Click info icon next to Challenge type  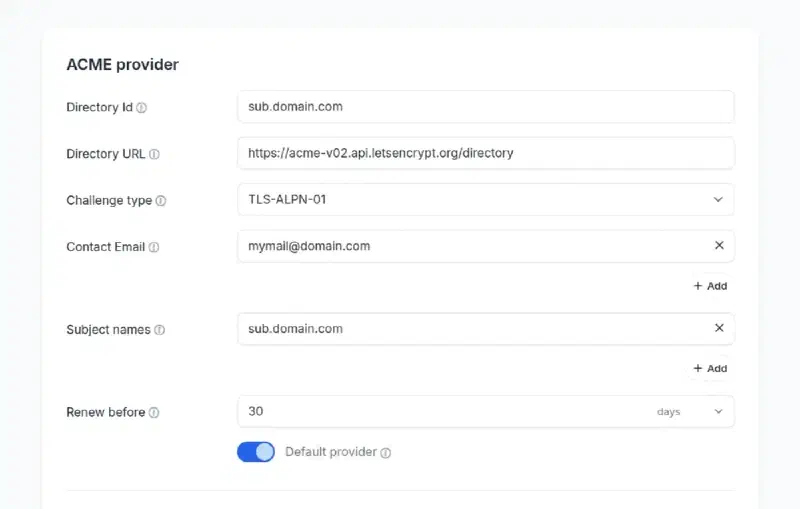coord(161,201)
